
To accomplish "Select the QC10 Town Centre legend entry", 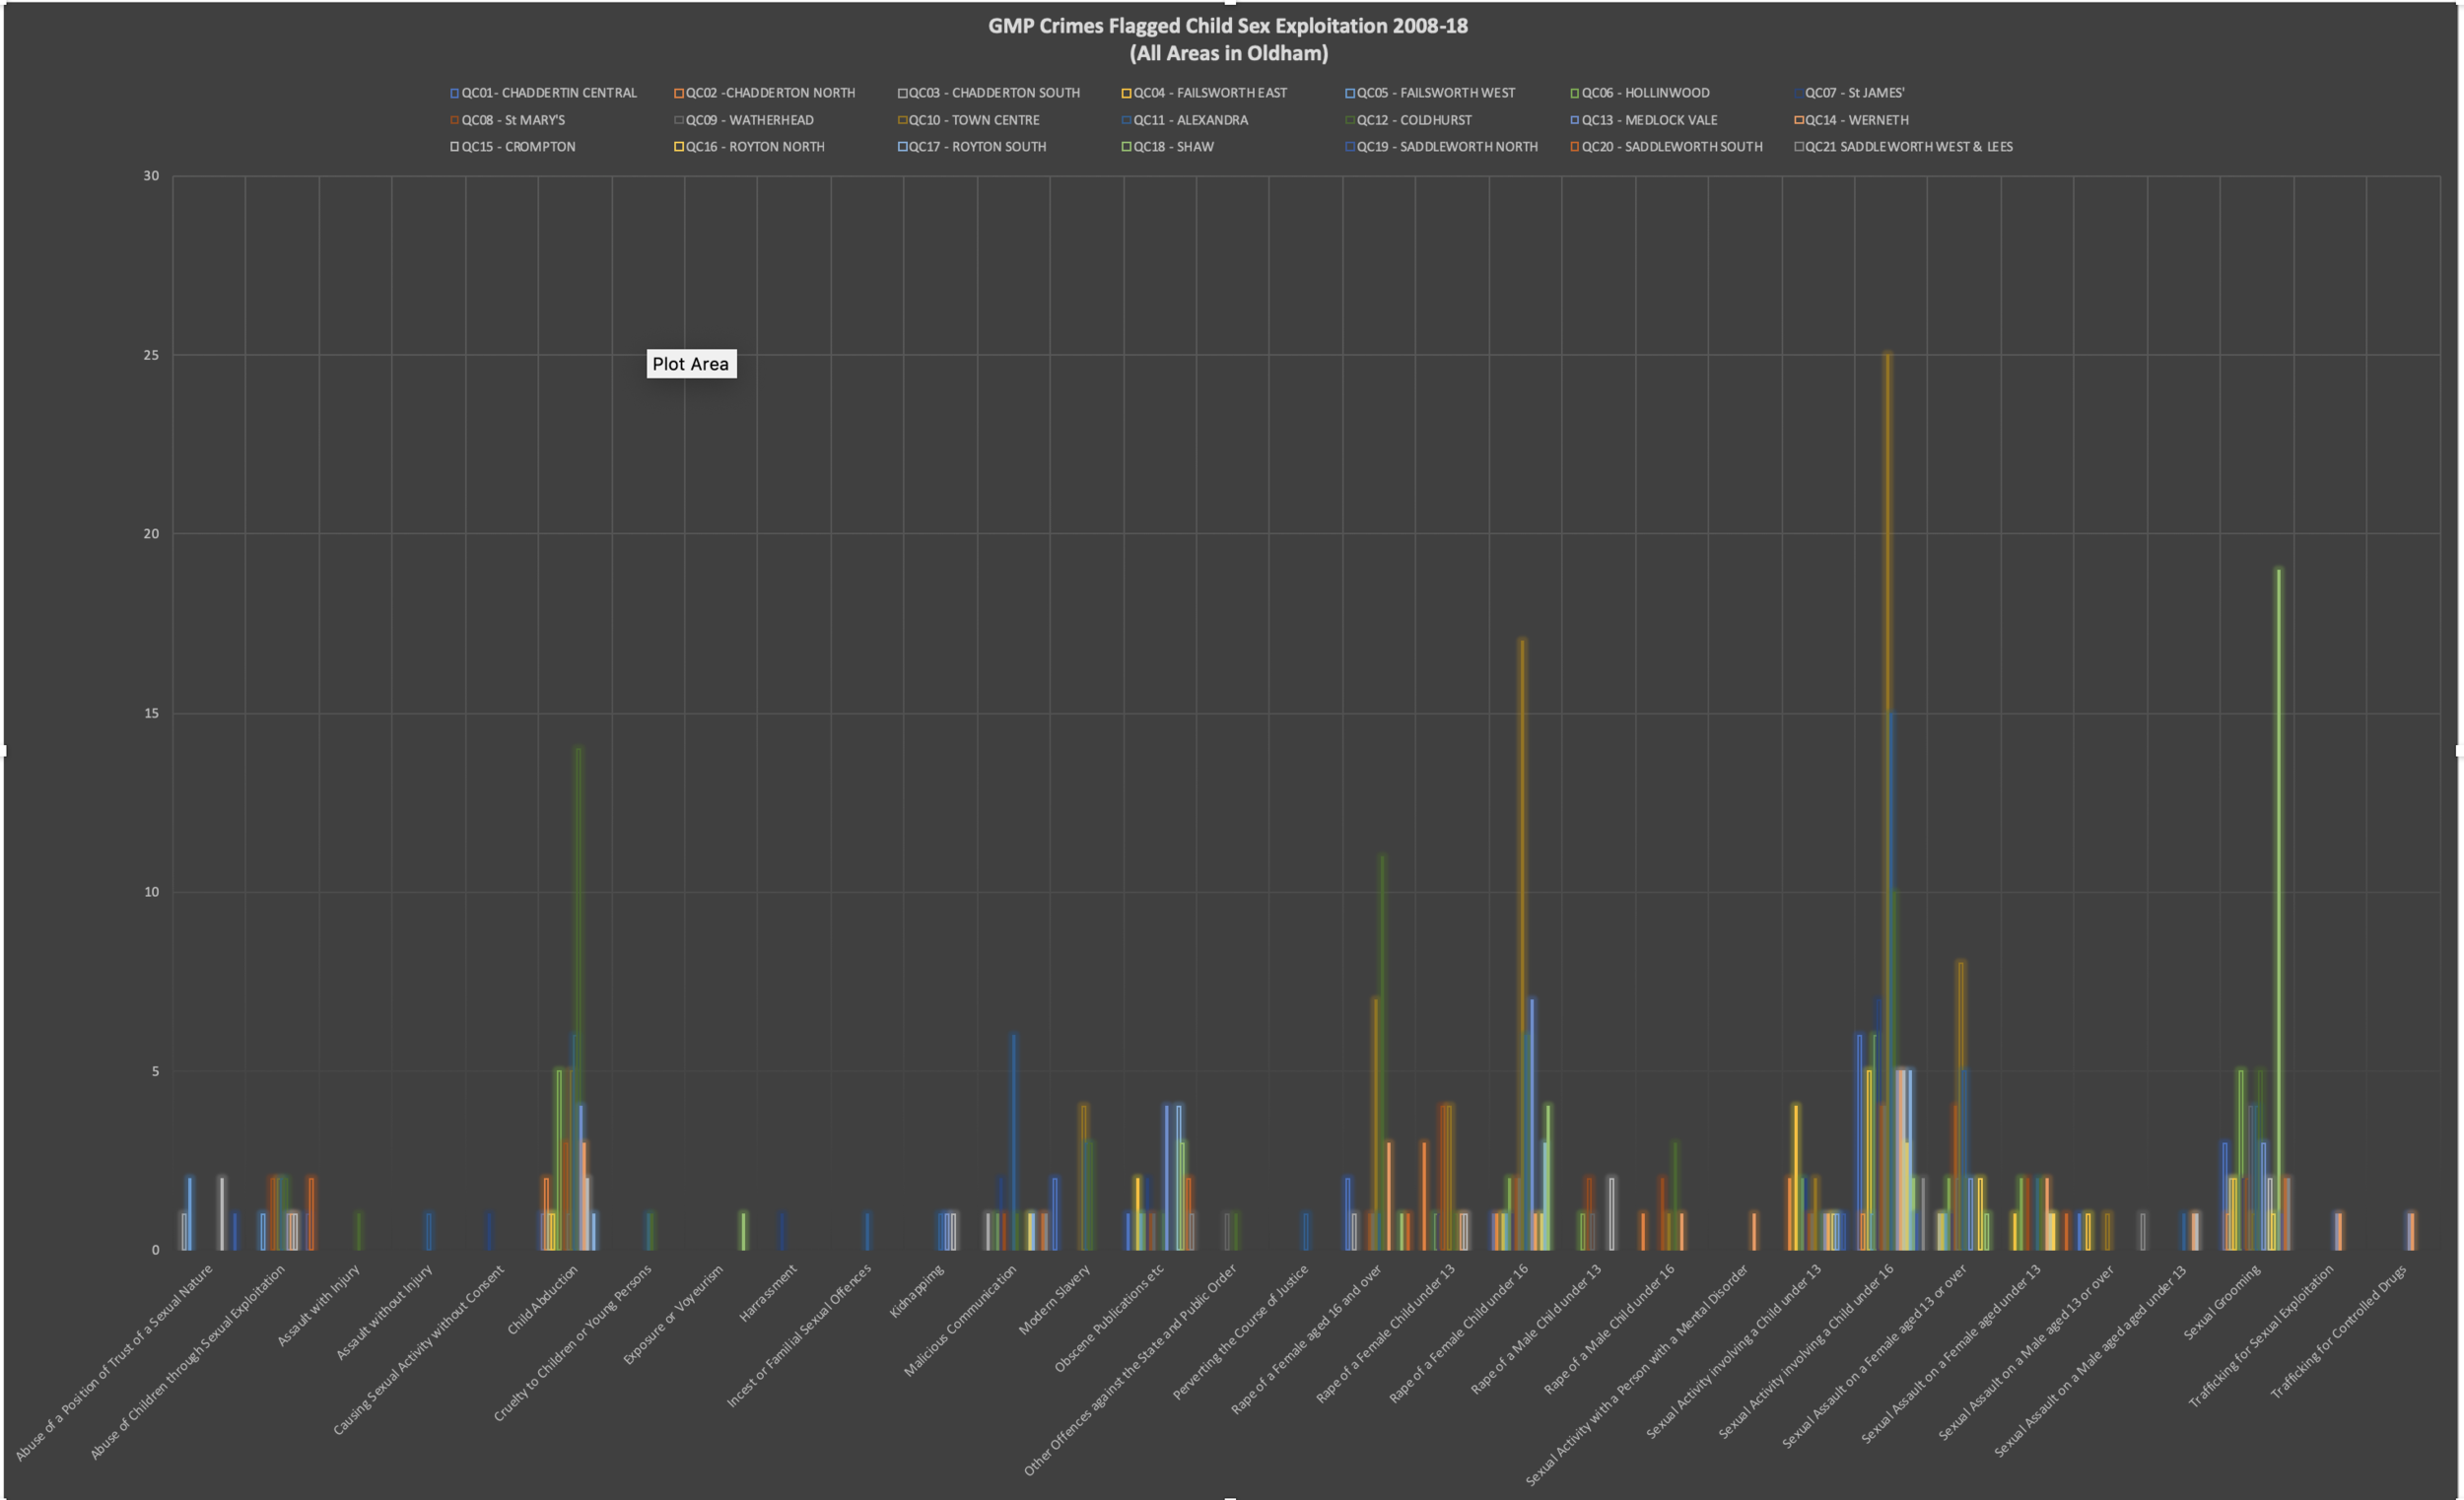I will (973, 120).
